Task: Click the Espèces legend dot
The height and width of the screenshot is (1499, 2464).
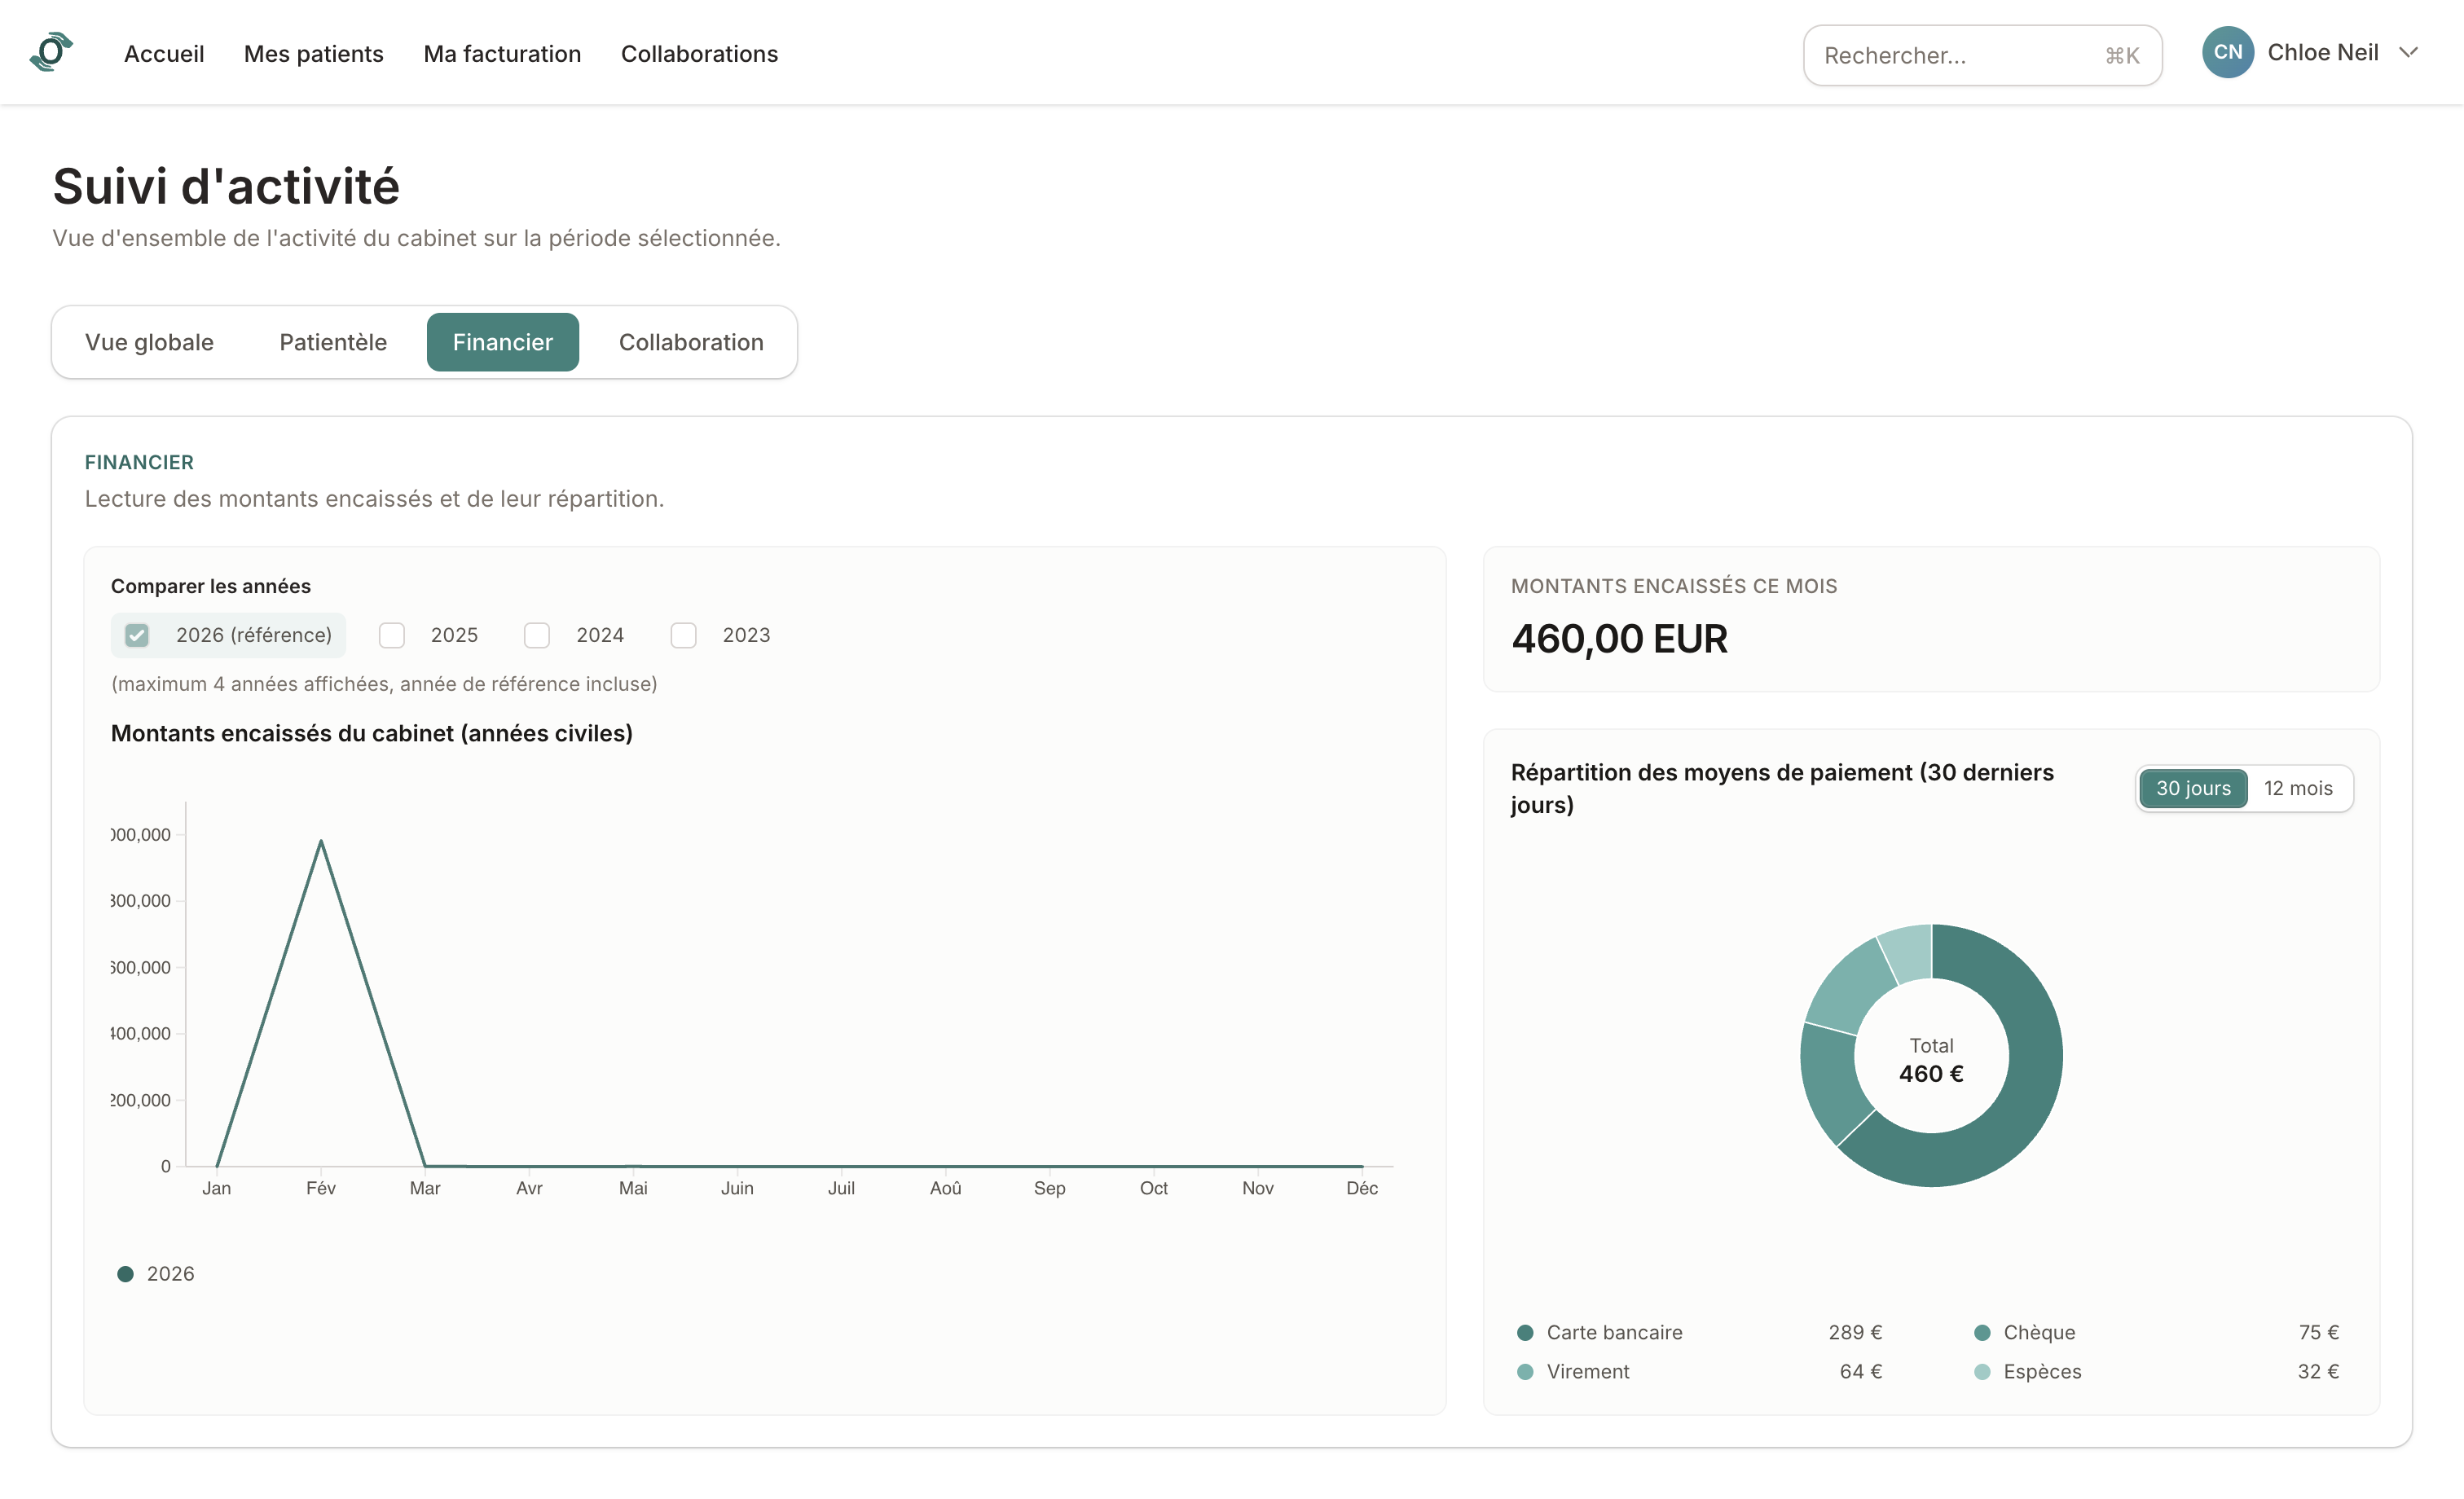Action: pyautogui.click(x=1982, y=1371)
